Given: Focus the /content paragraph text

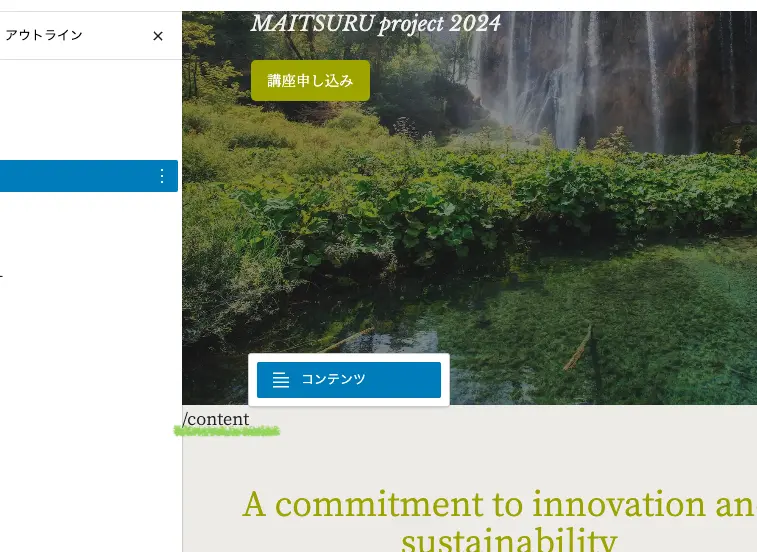Looking at the screenshot, I should (216, 419).
